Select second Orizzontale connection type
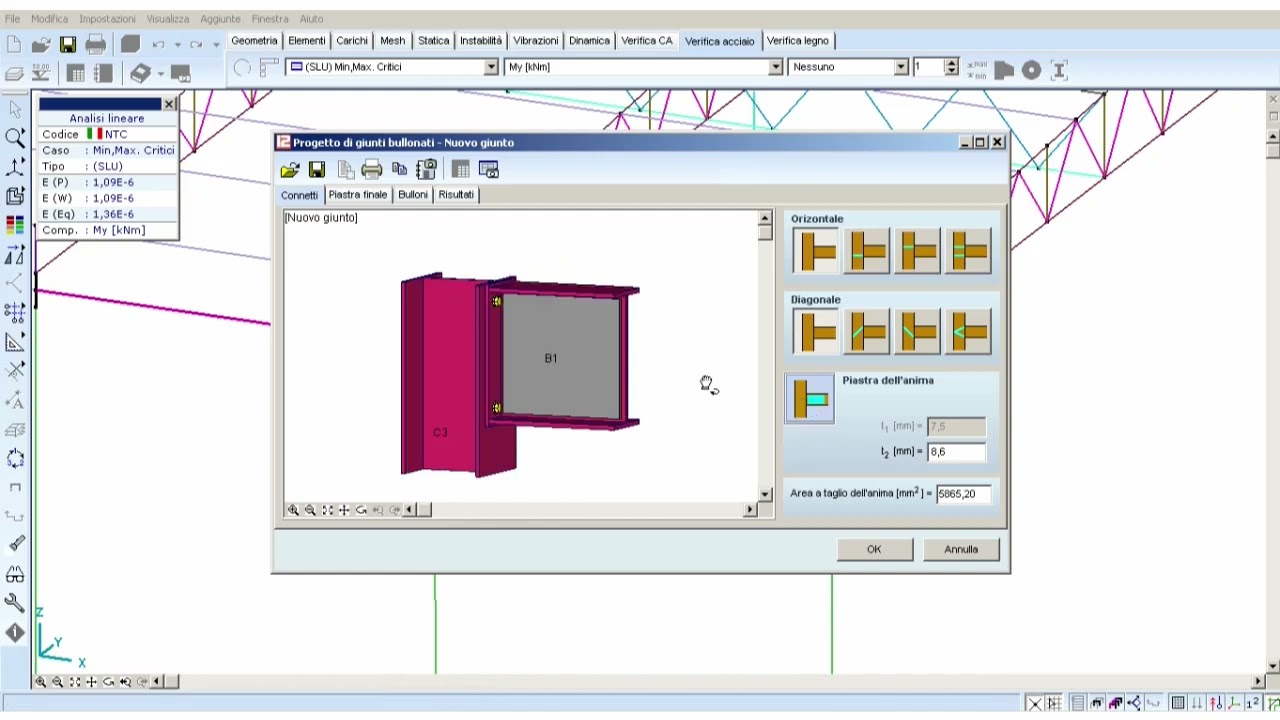The height and width of the screenshot is (720, 1280). click(867, 251)
